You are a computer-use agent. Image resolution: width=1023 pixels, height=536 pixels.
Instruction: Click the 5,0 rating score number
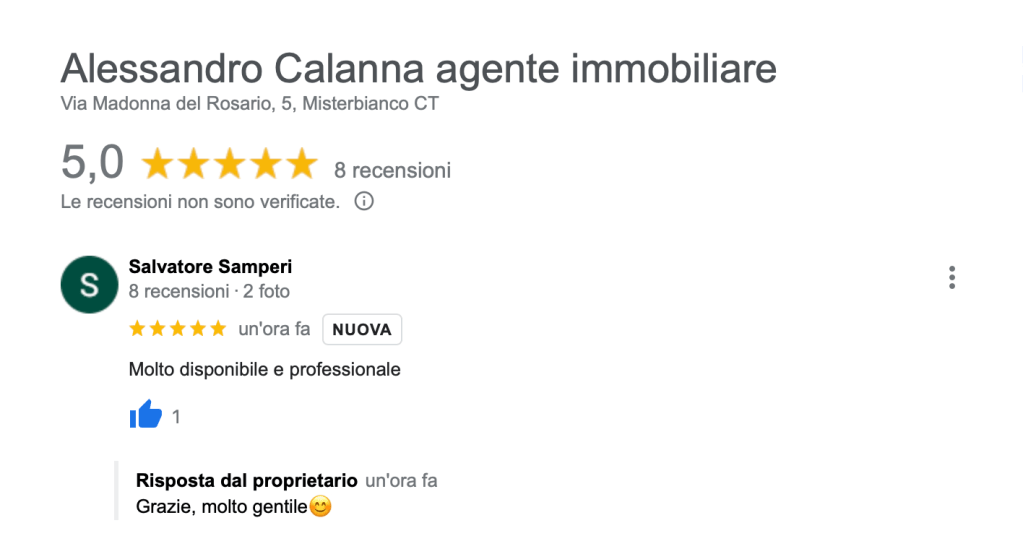tap(92, 163)
